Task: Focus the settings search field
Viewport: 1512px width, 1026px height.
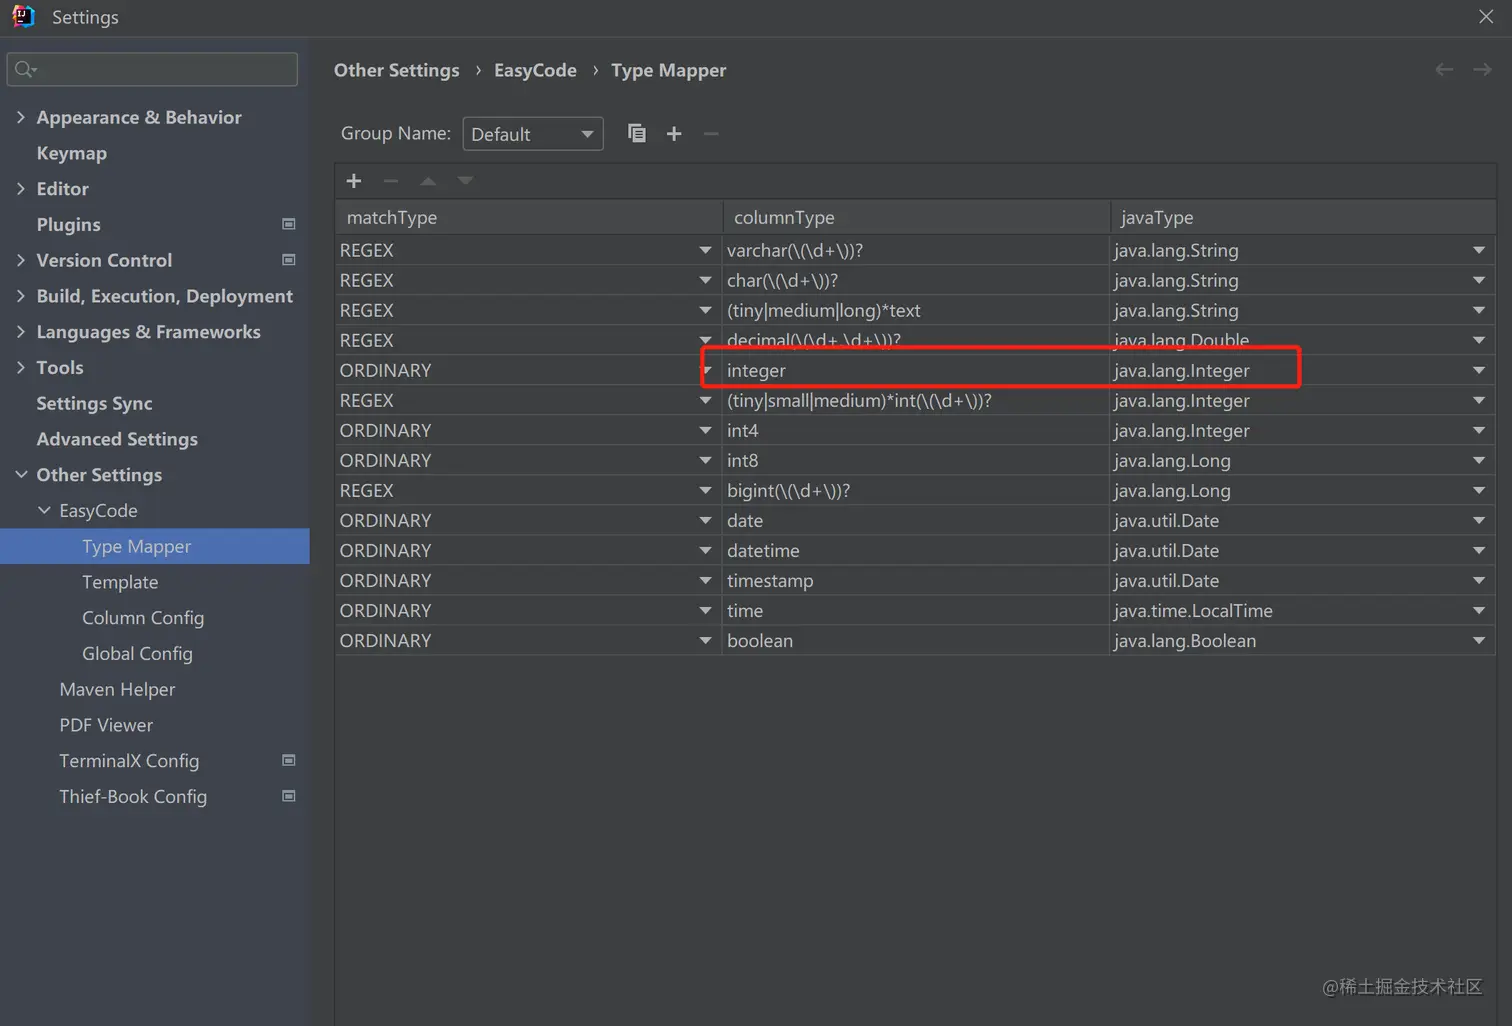Action: pos(152,69)
